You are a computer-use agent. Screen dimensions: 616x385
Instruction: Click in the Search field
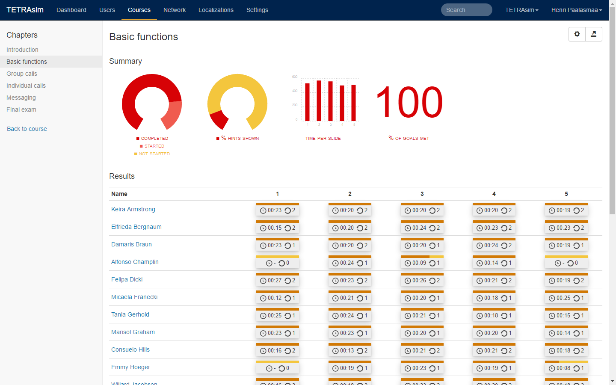point(466,10)
